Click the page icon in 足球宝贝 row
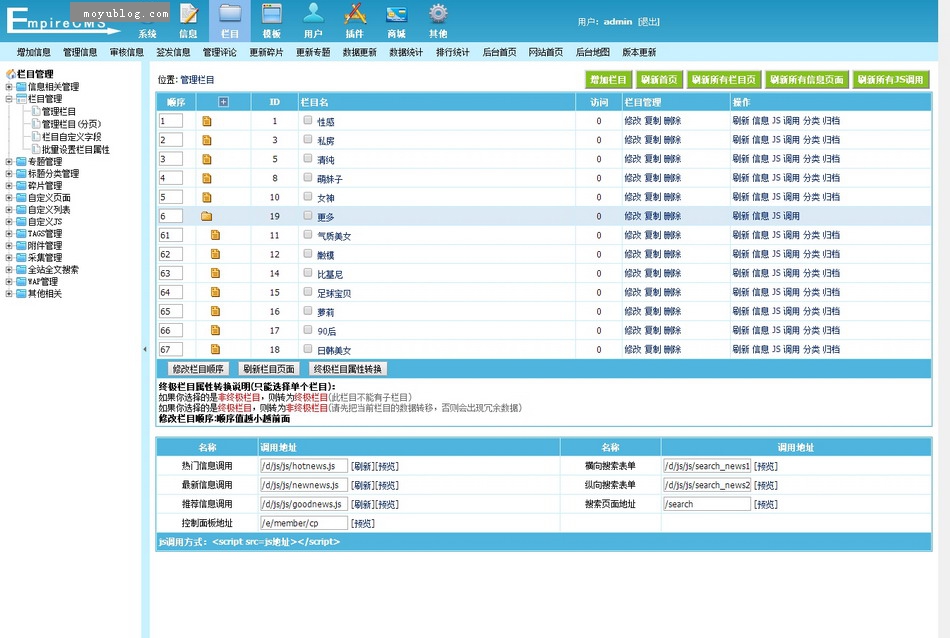The height and width of the screenshot is (638, 950). pyautogui.click(x=215, y=293)
